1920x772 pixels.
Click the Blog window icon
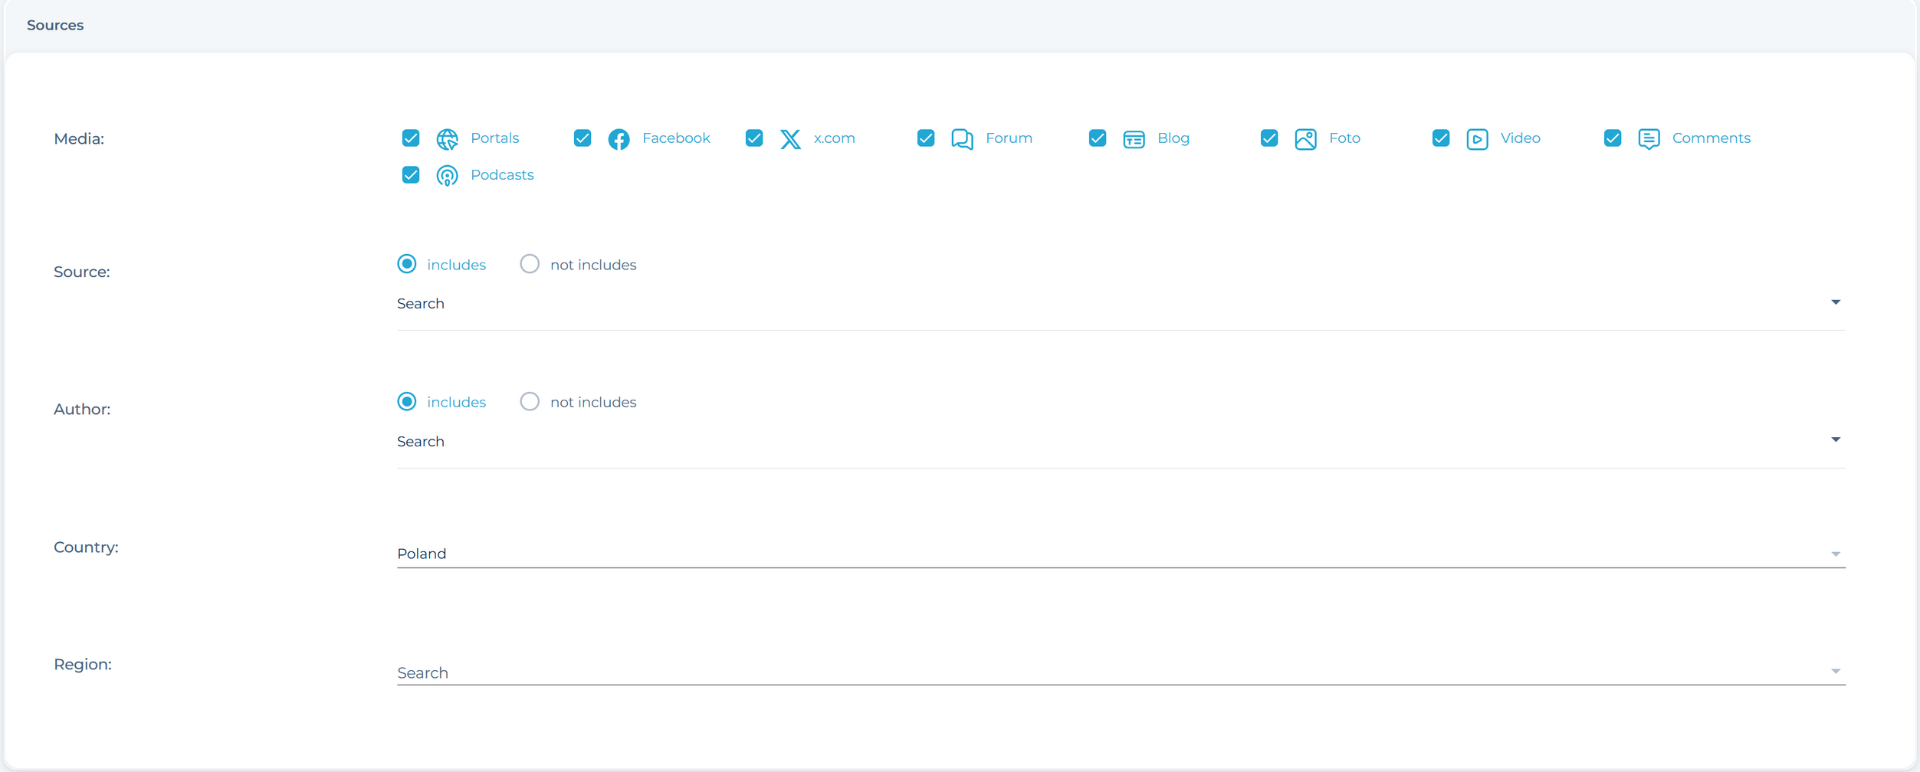(x=1134, y=139)
